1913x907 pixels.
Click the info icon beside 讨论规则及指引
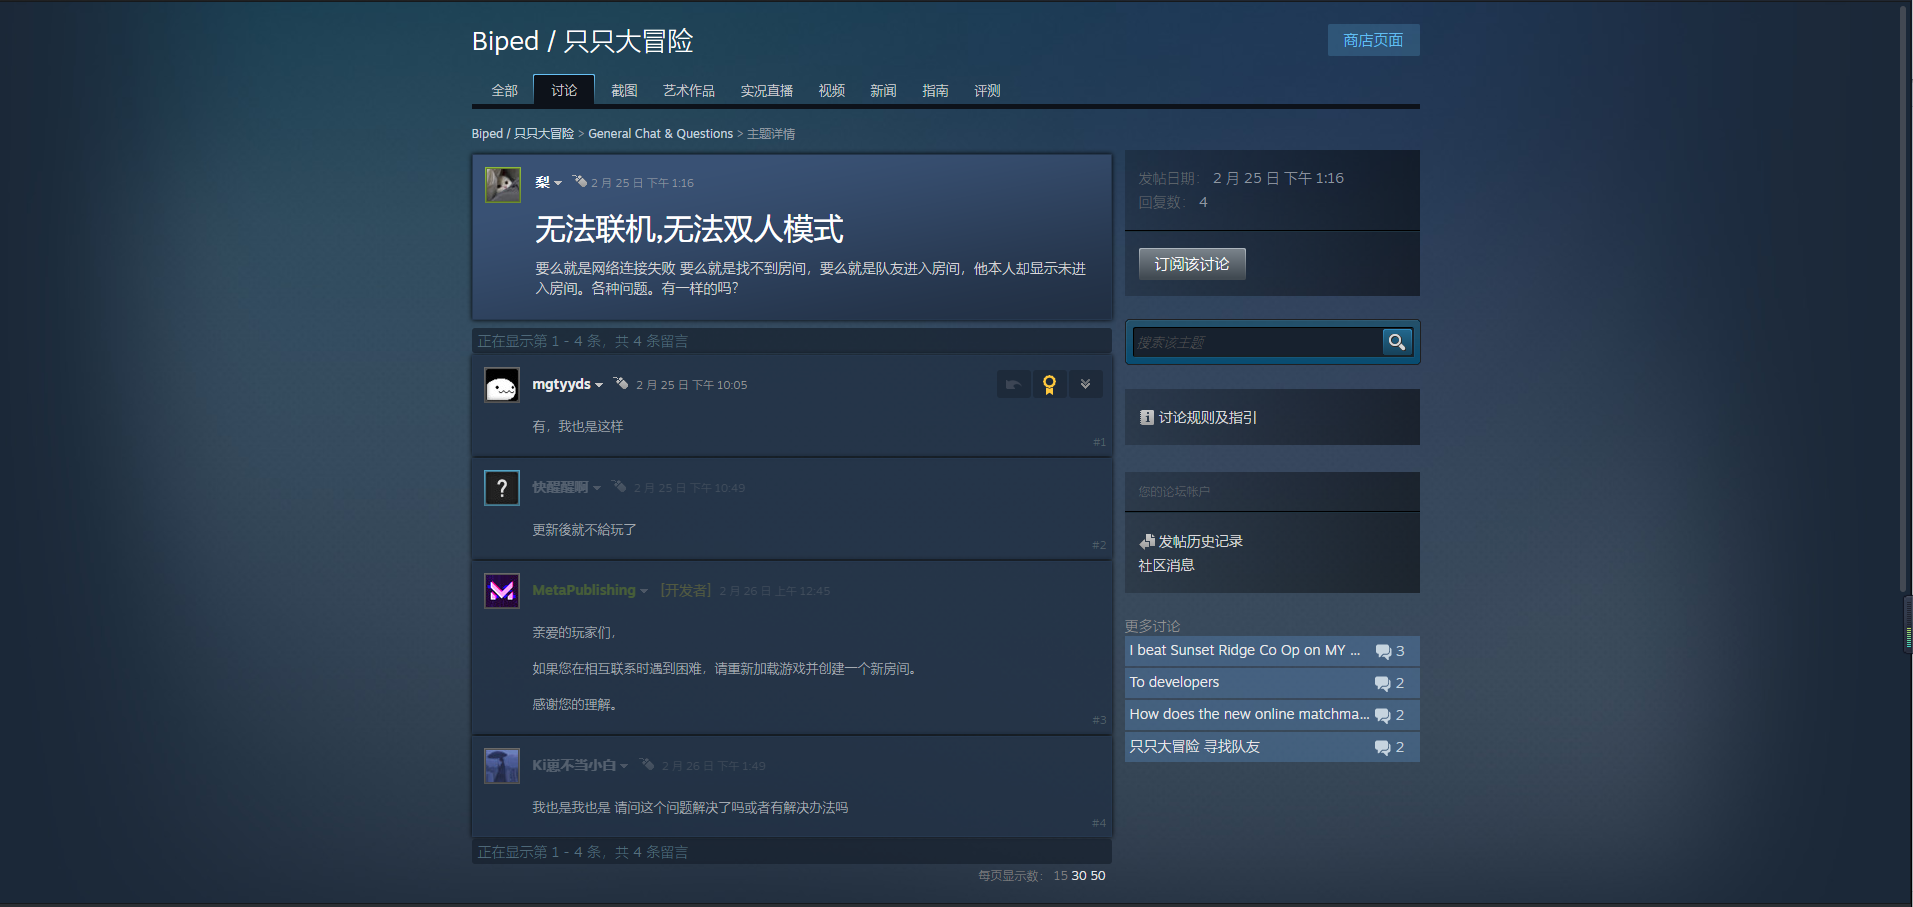point(1147,417)
